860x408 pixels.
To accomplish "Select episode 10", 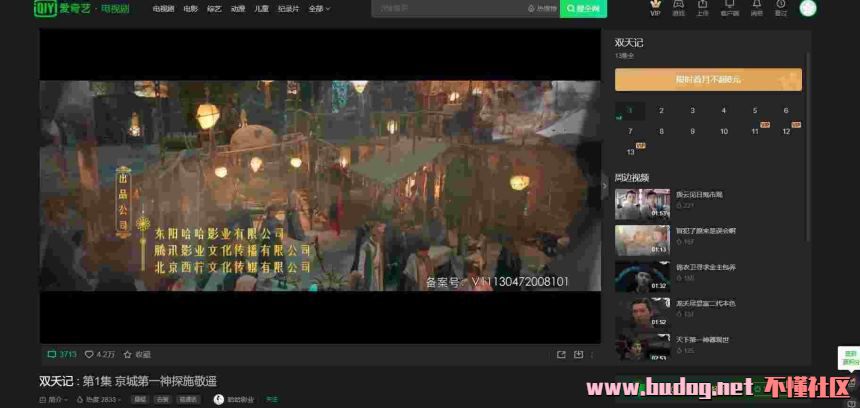I will click(x=723, y=131).
